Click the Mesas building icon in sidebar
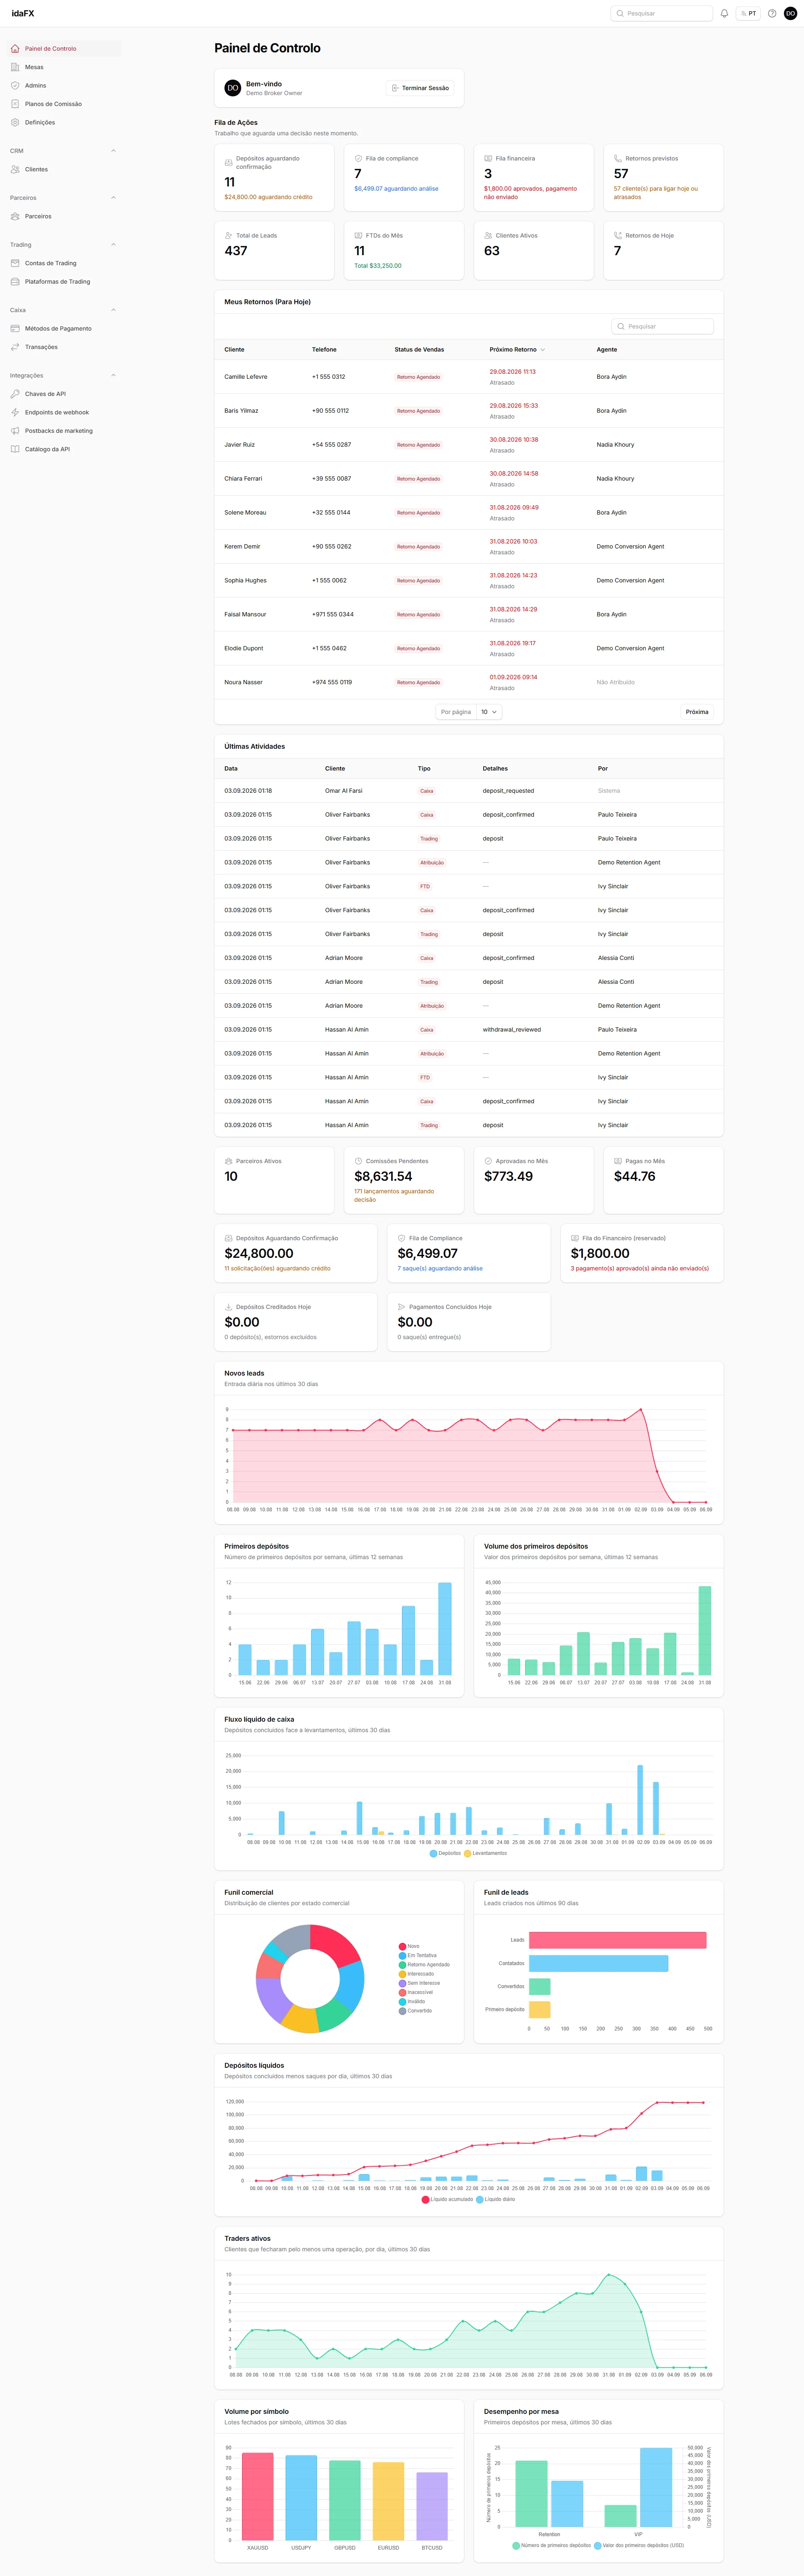 [x=15, y=67]
